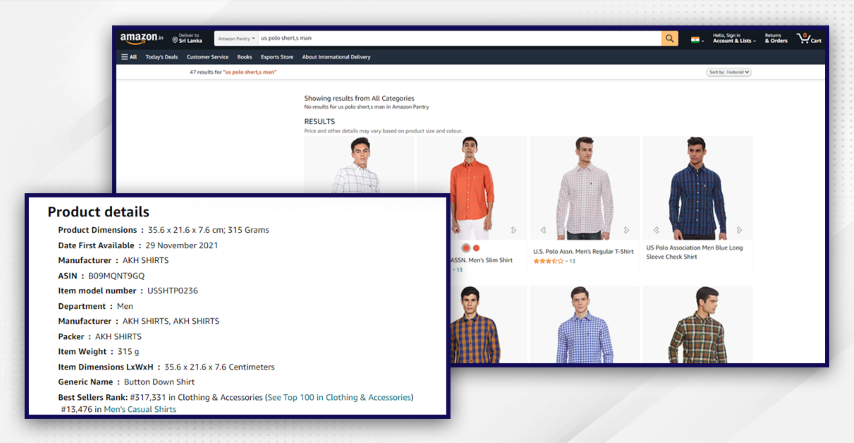Open the pink checked shirt product image
This screenshot has width=854, height=443.
click(x=585, y=188)
